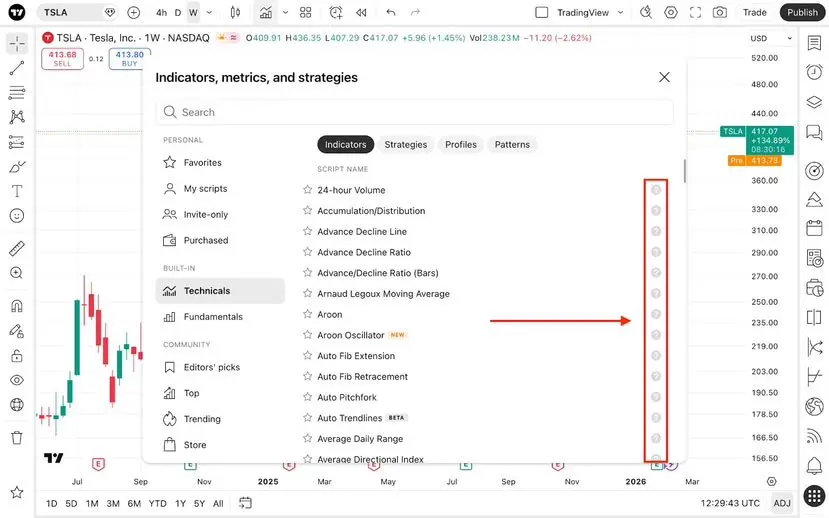
Task: Open the Indicators toolbar button
Action: coord(266,13)
